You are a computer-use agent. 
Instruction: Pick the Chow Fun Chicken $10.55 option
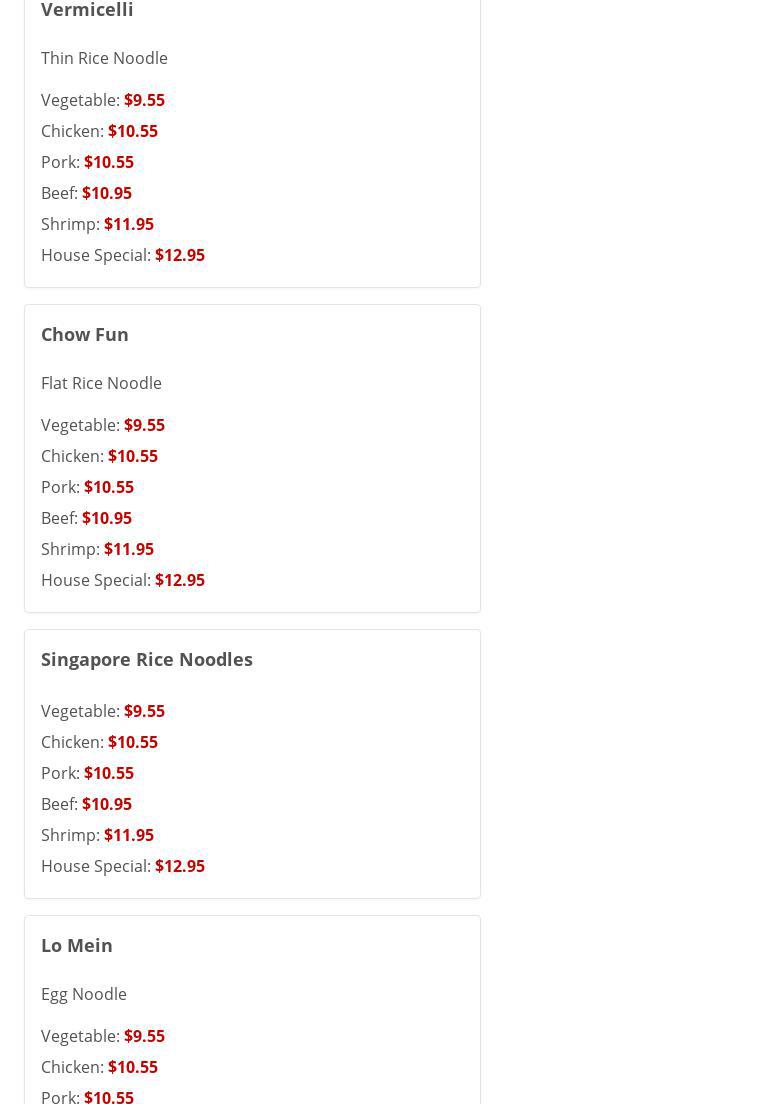pyautogui.click(x=132, y=456)
